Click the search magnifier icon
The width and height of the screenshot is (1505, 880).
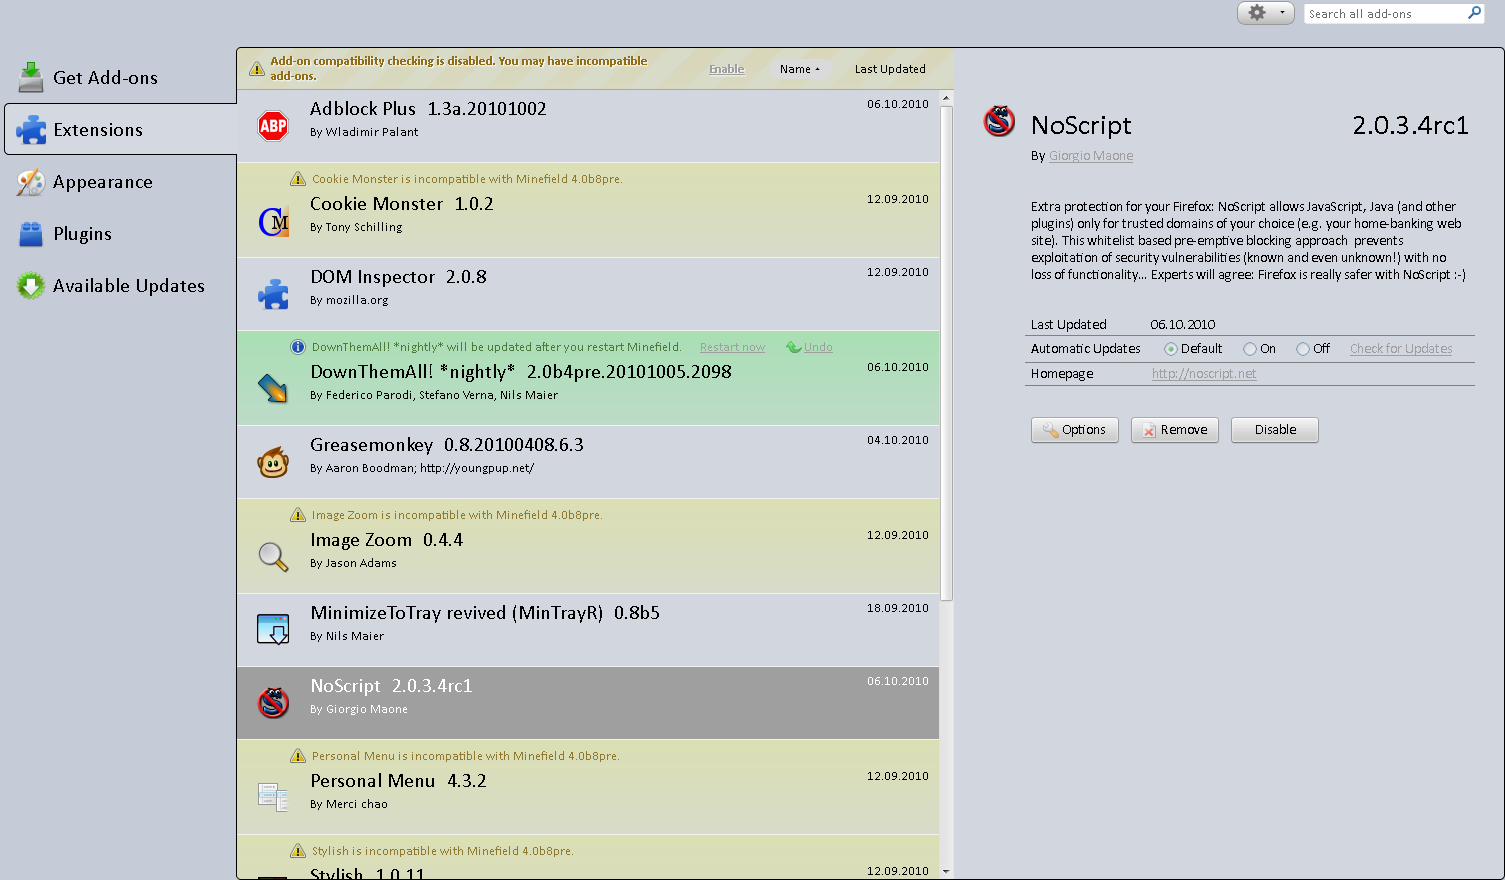point(1474,13)
